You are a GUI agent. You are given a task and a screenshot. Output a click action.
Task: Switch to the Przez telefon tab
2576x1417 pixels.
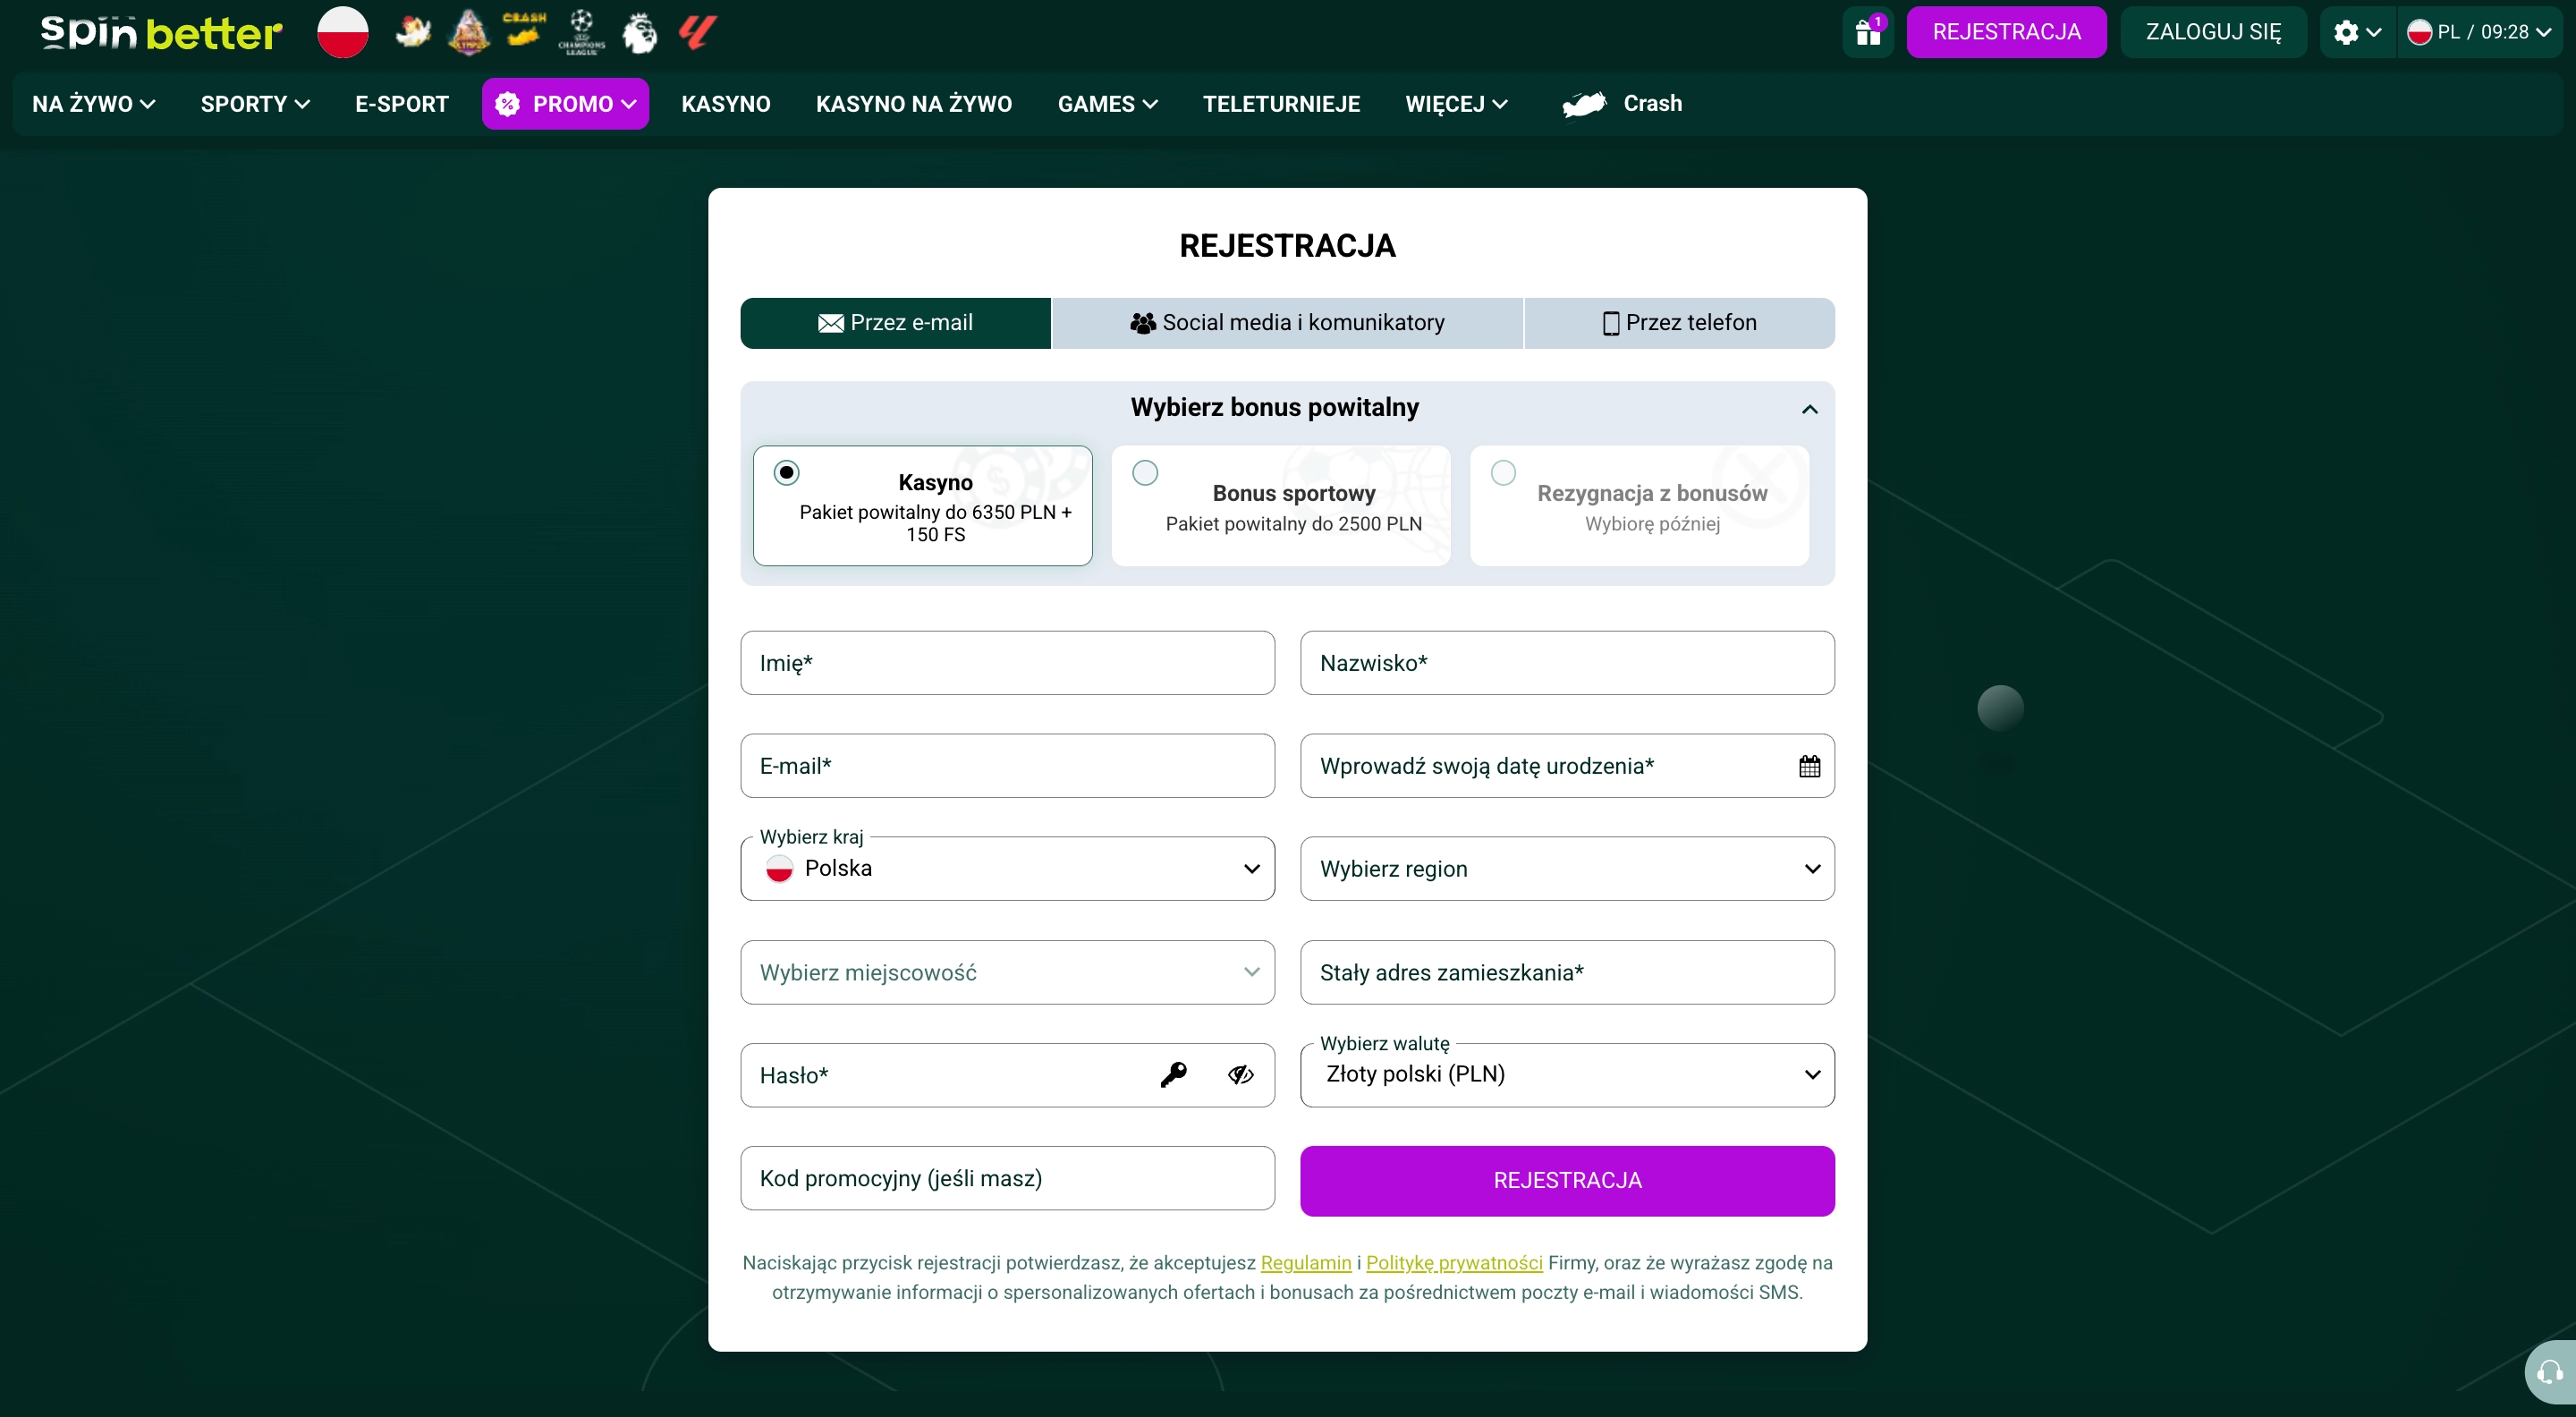[1680, 323]
